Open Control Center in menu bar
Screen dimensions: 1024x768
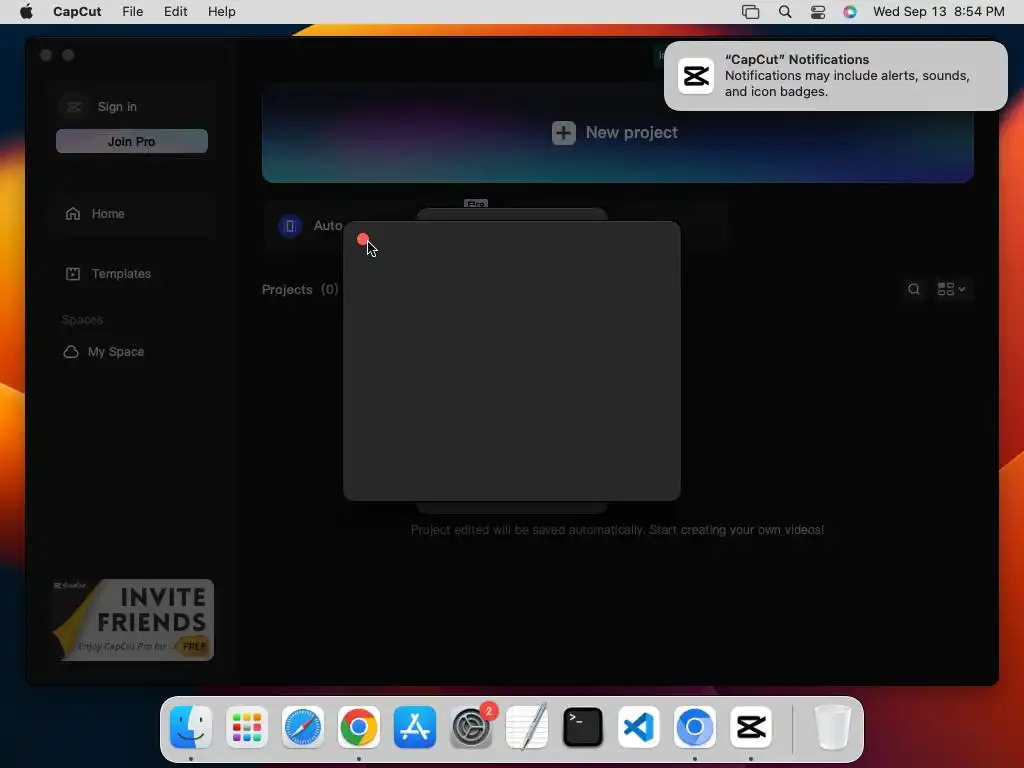818,12
